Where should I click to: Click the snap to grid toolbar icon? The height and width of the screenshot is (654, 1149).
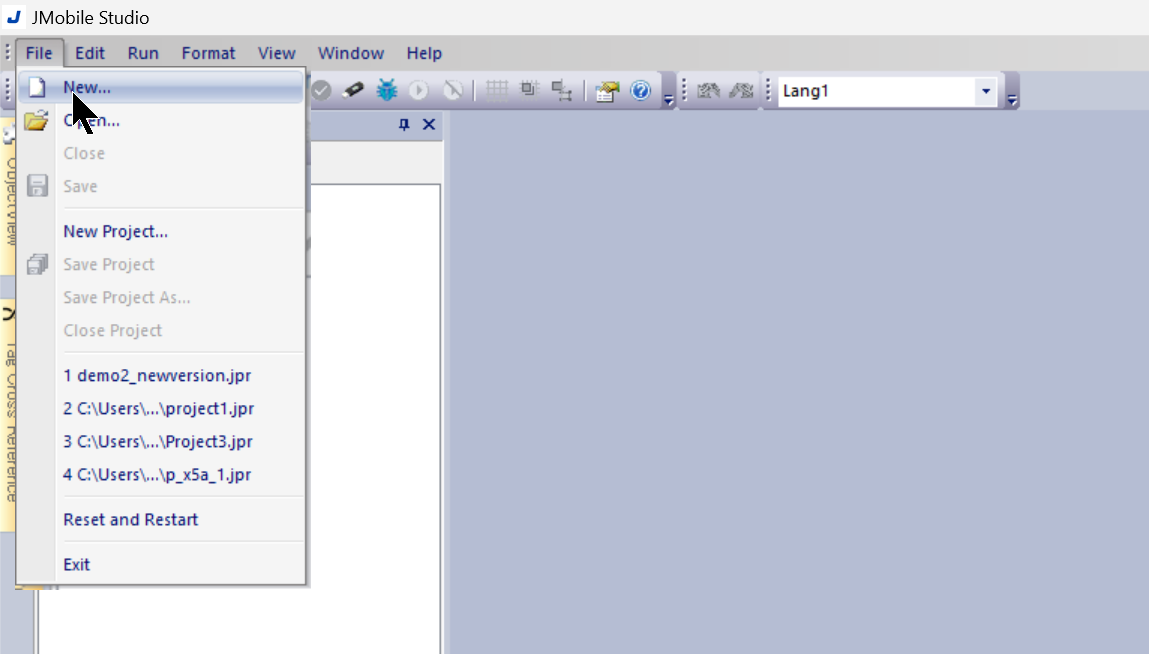point(528,90)
